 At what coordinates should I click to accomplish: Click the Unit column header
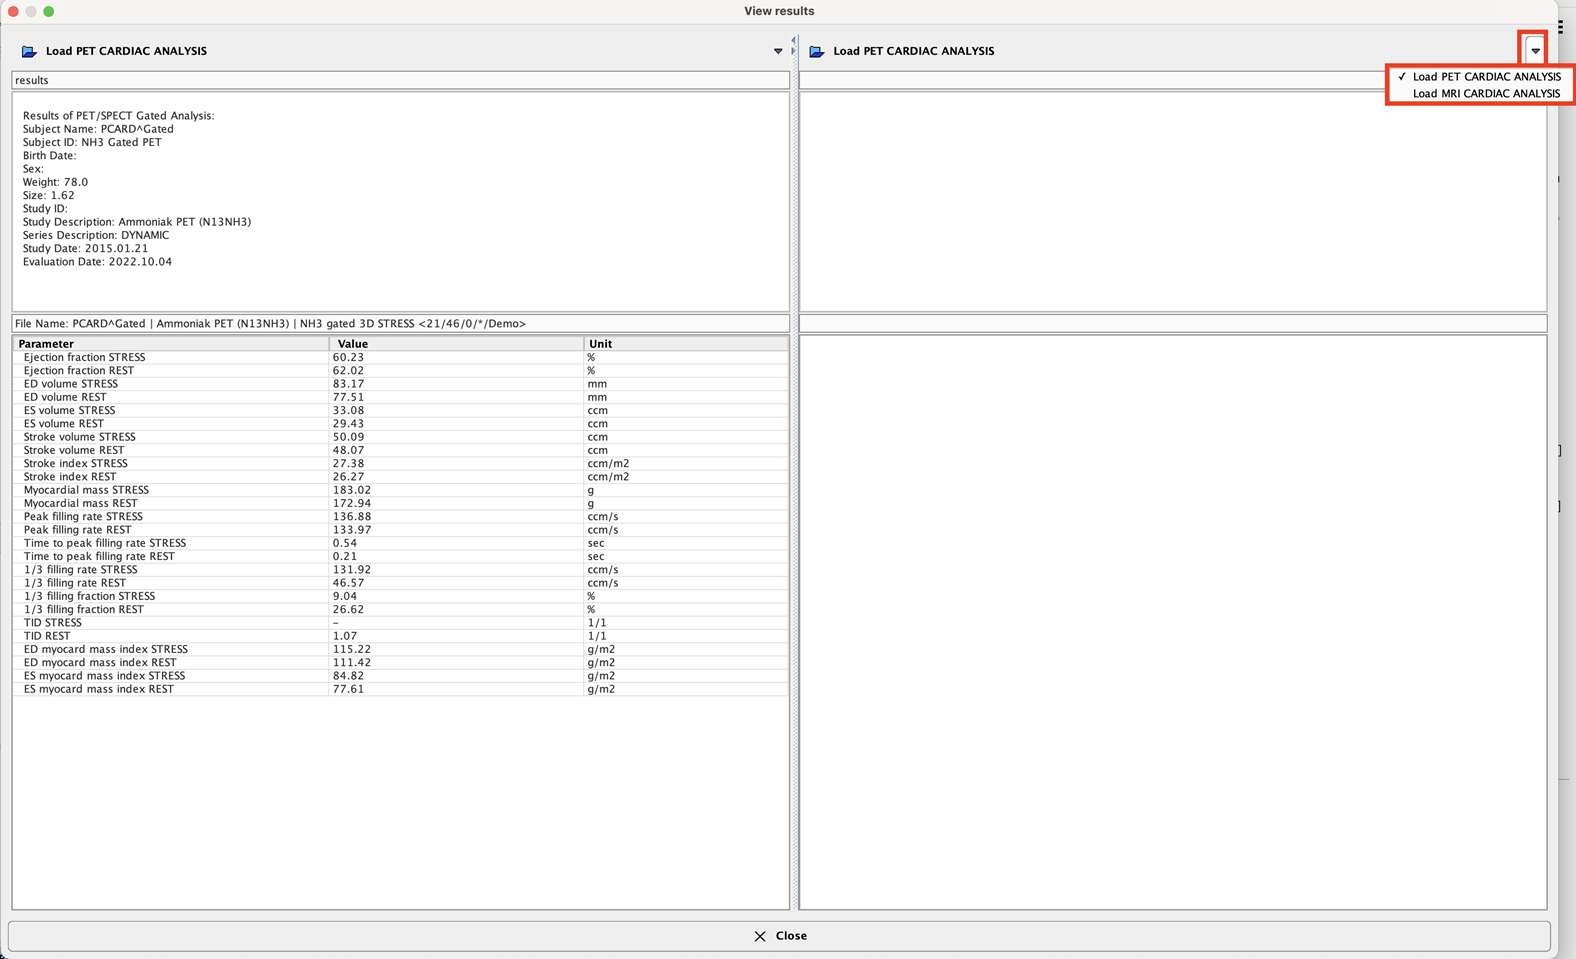(x=686, y=343)
